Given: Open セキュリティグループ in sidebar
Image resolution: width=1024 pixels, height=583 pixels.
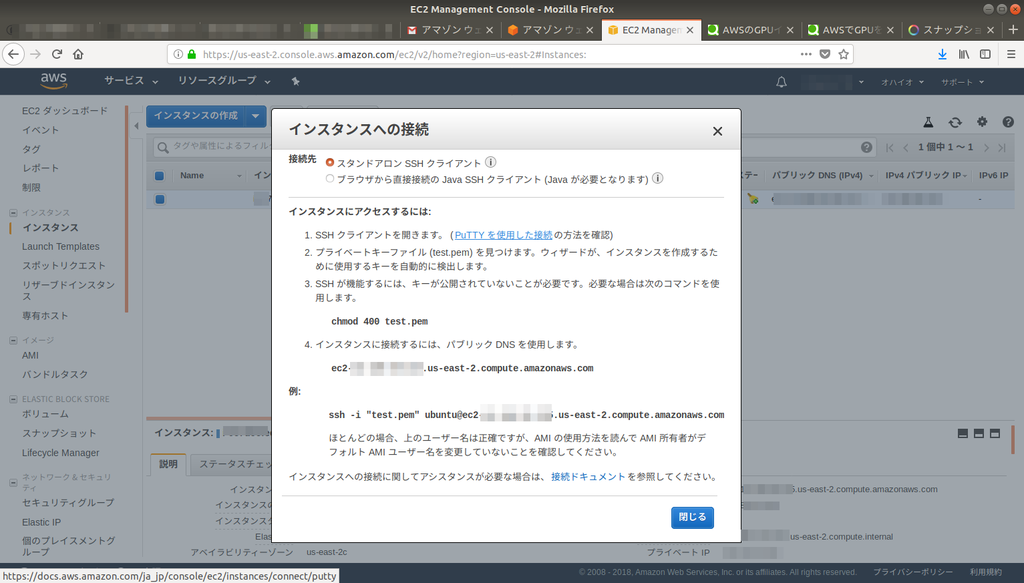Looking at the screenshot, I should click(x=68, y=503).
